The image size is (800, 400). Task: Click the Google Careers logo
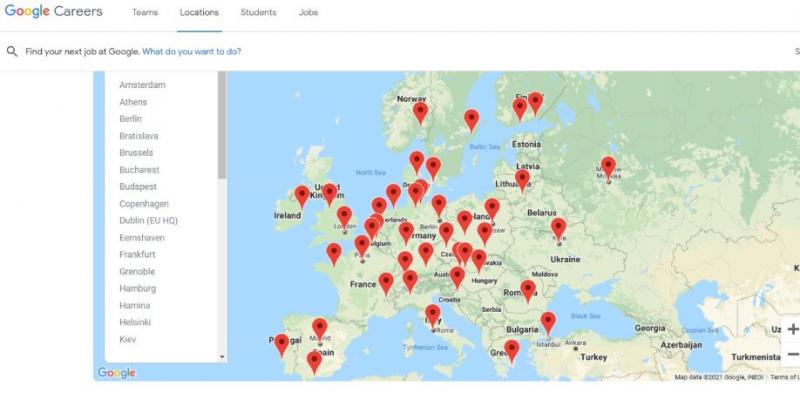pos(54,12)
